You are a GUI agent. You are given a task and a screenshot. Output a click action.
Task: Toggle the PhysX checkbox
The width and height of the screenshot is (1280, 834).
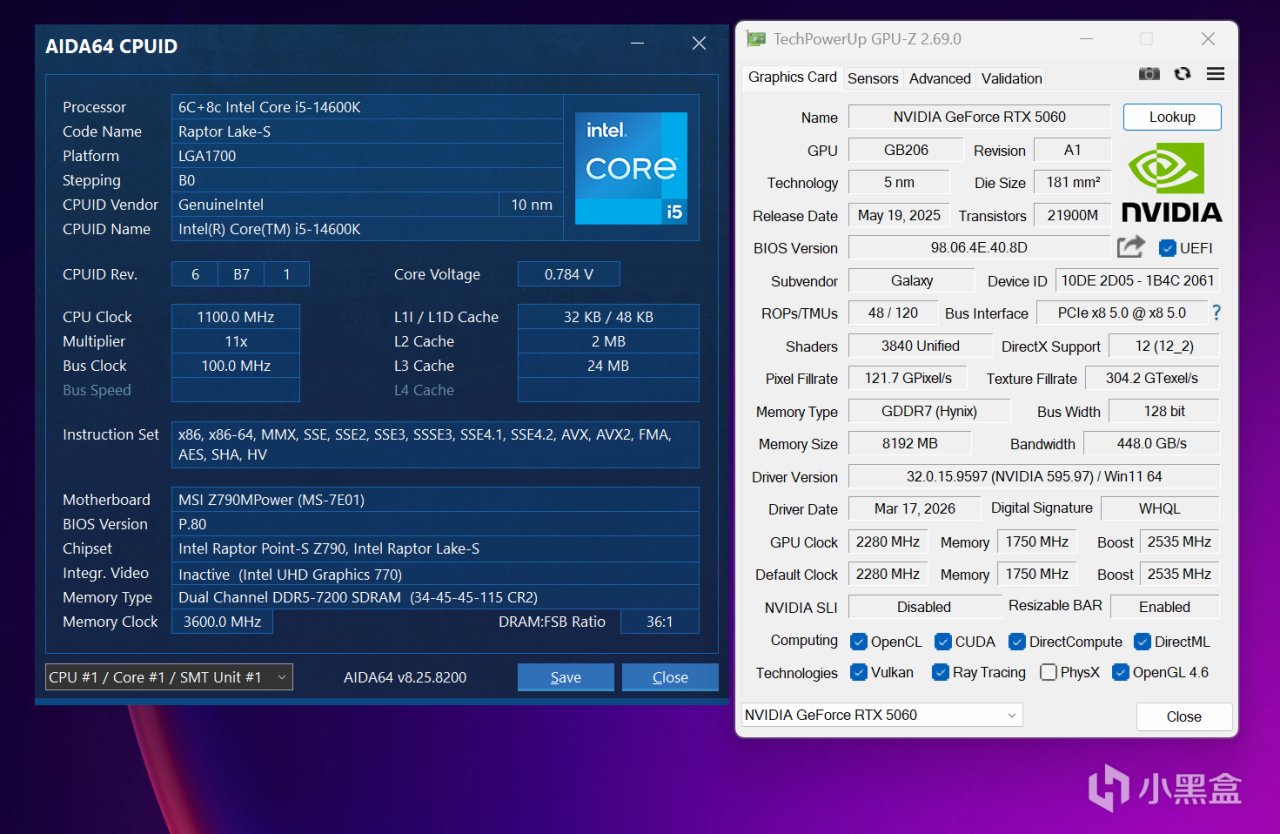(1048, 672)
